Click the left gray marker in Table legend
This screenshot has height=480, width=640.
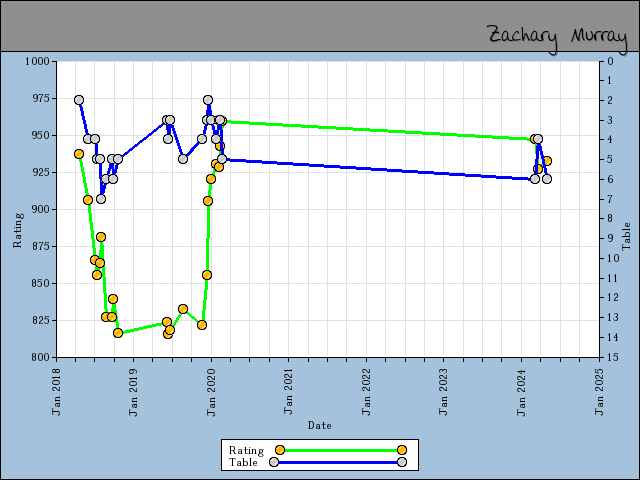click(x=280, y=462)
